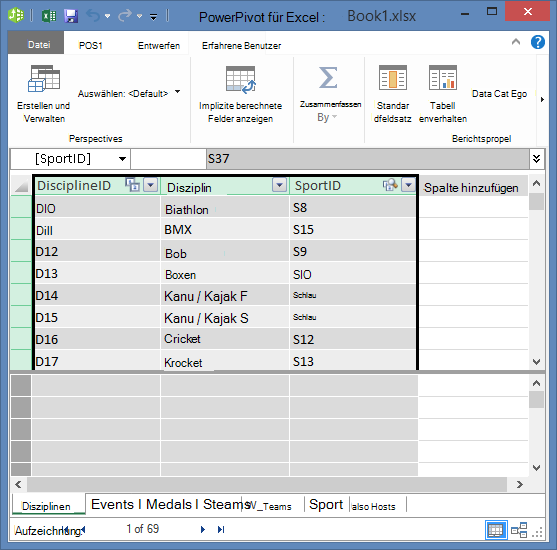Switch to the Entwerfen ribbon tab
The image size is (557, 550).
pos(159,45)
